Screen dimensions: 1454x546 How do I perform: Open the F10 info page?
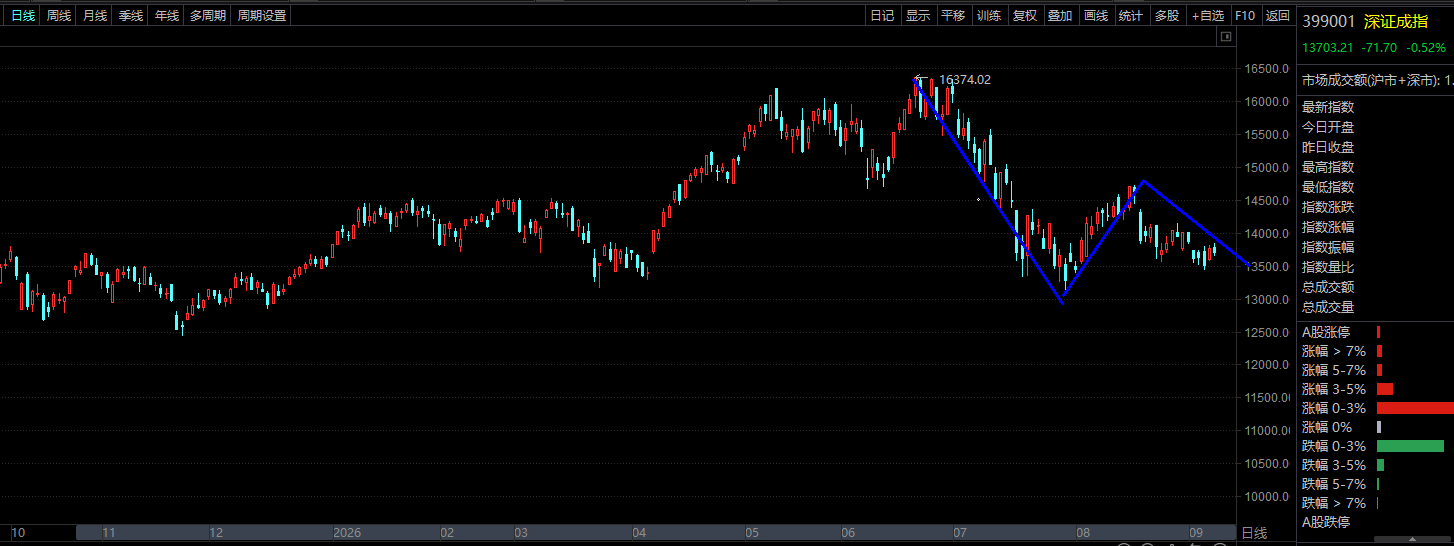tap(1245, 15)
